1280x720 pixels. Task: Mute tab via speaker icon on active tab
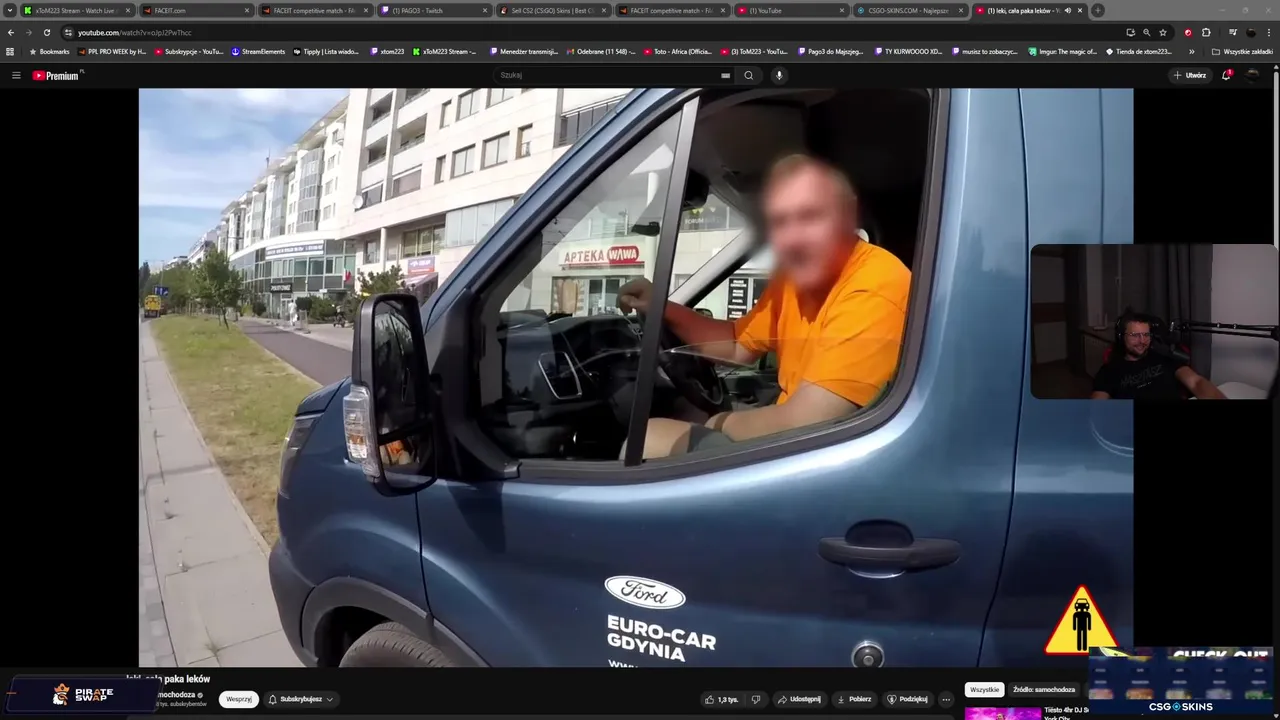pyautogui.click(x=1067, y=10)
